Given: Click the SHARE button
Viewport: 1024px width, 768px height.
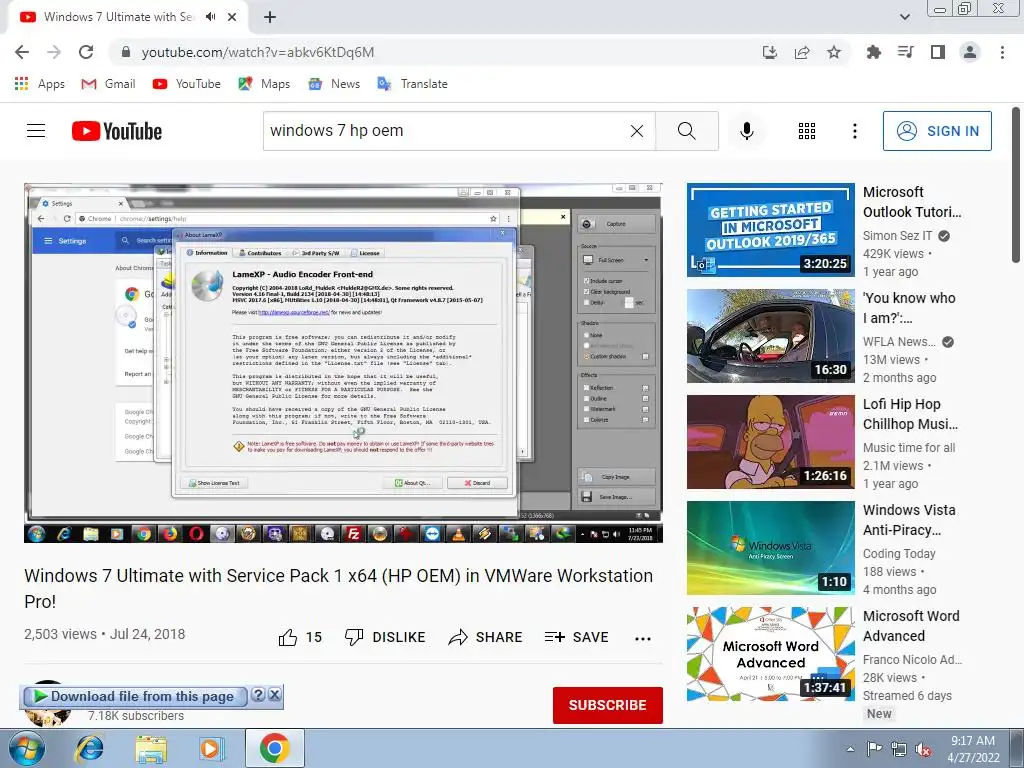Looking at the screenshot, I should point(485,637).
